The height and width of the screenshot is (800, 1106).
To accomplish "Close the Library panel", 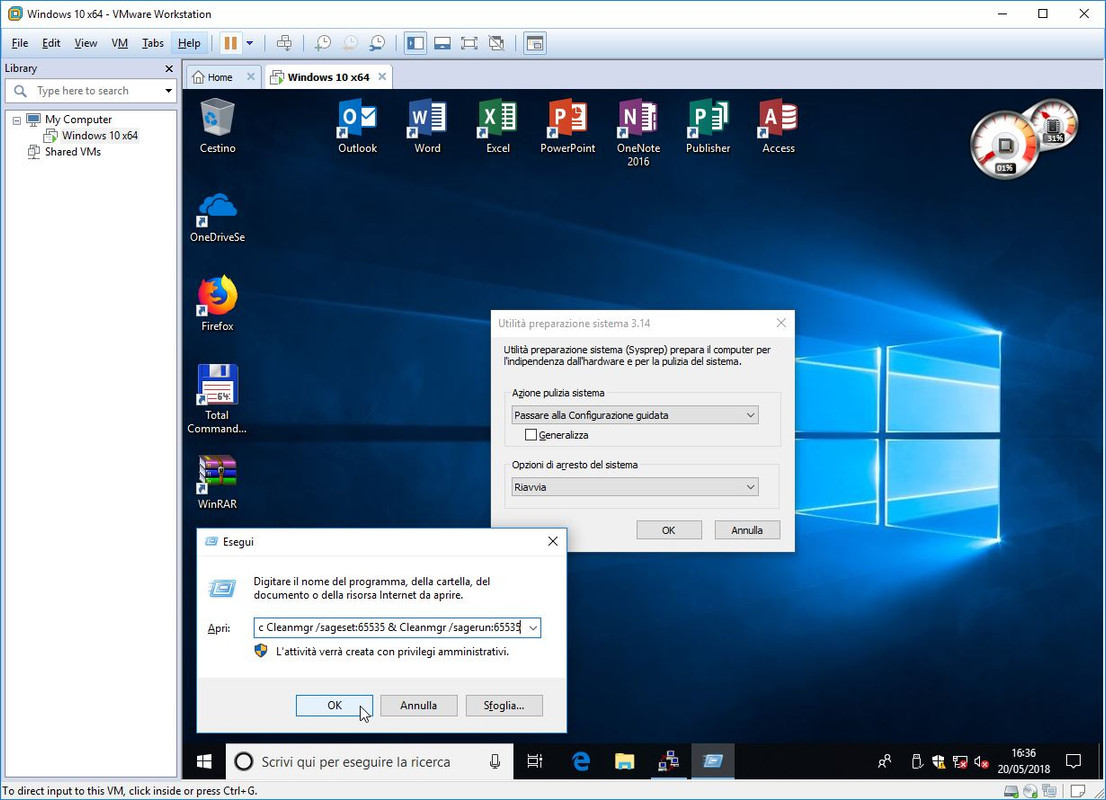I will [169, 68].
